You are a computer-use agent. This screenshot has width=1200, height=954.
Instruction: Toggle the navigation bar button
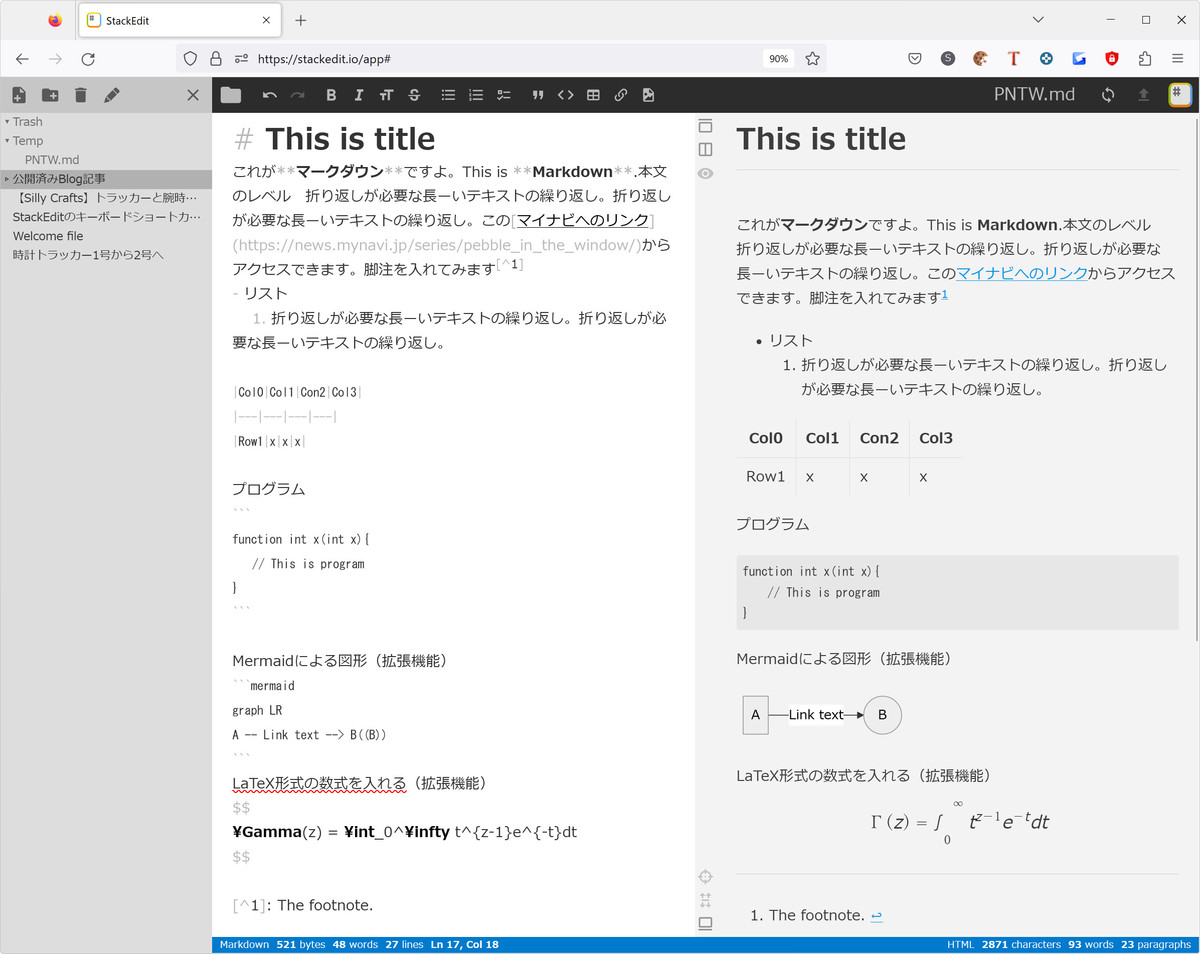[706, 126]
